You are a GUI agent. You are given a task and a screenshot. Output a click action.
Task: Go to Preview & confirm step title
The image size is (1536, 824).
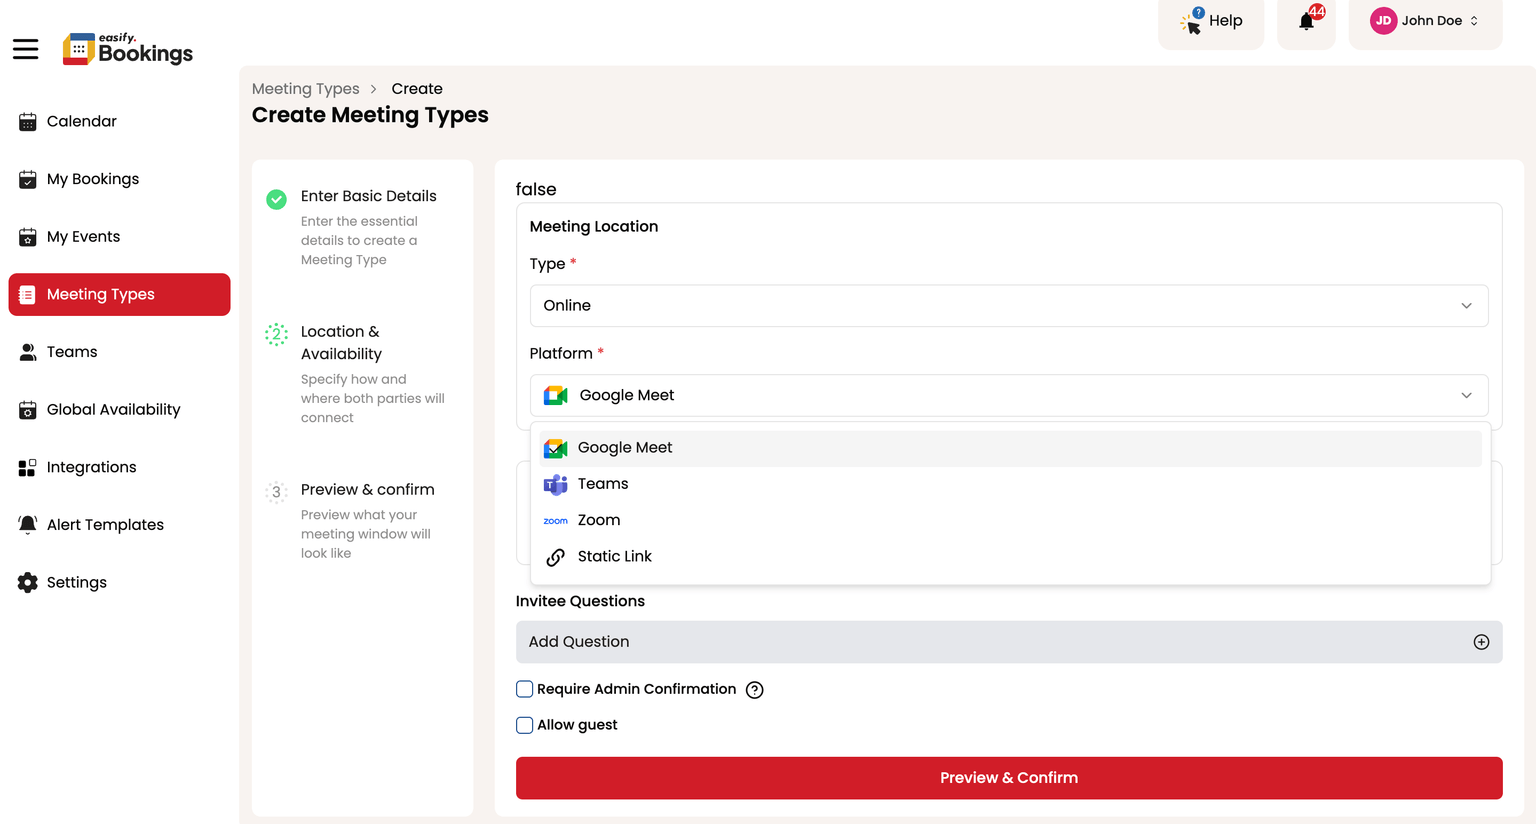pos(367,490)
